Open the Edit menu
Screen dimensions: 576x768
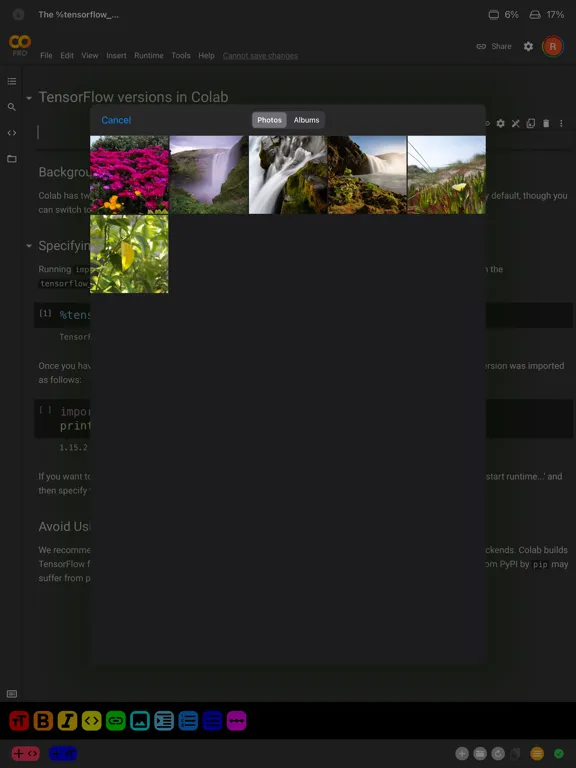[x=67, y=55]
